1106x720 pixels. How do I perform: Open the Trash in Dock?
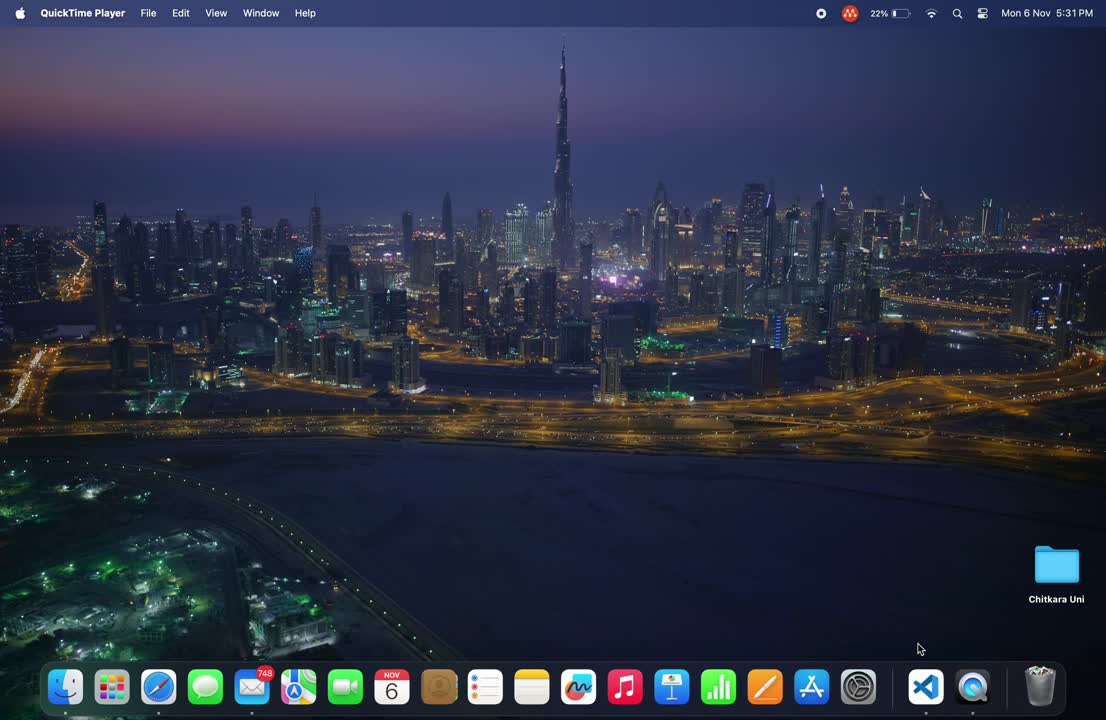point(1040,687)
